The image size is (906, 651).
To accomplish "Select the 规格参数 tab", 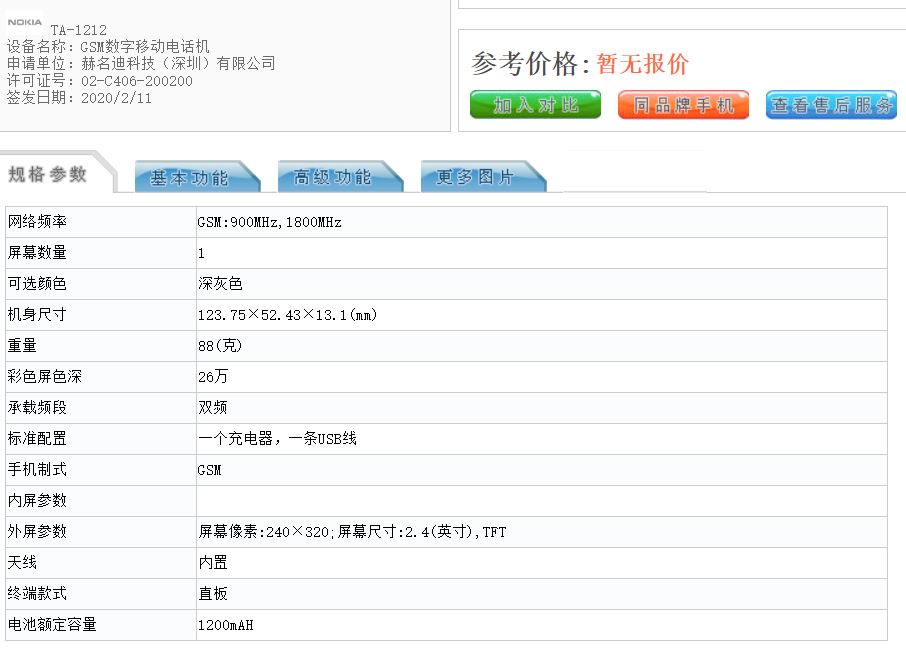I will [x=49, y=175].
